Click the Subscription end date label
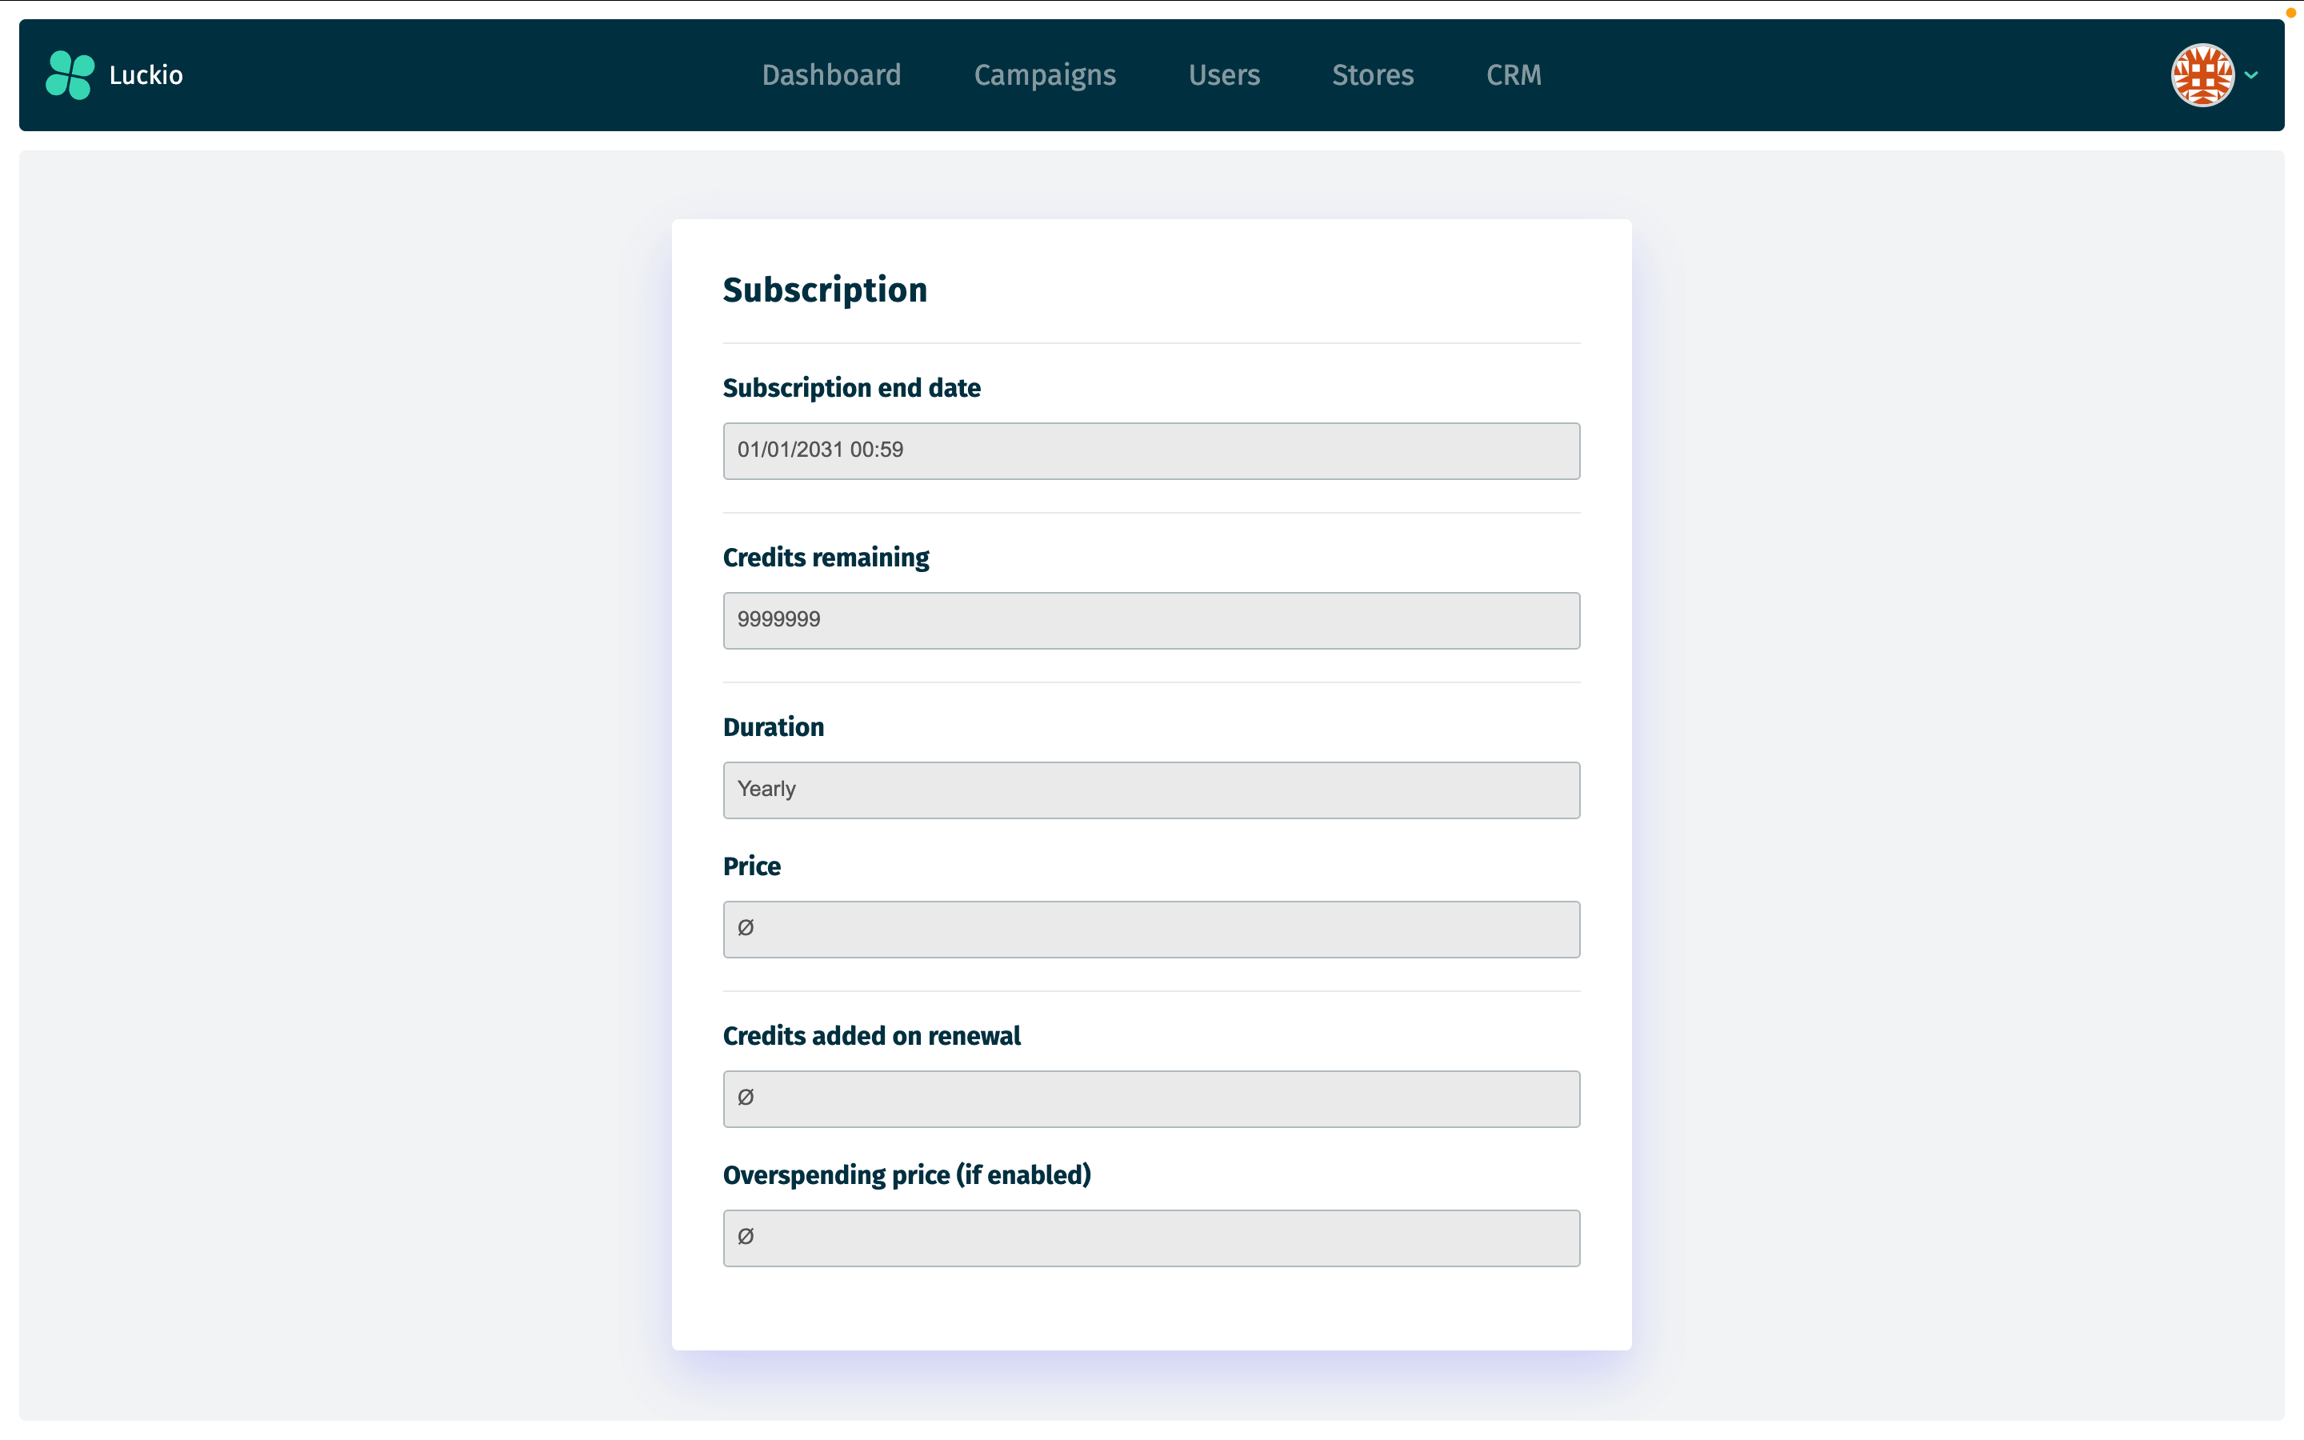Screen dimensions: 2304x1440 coord(851,388)
